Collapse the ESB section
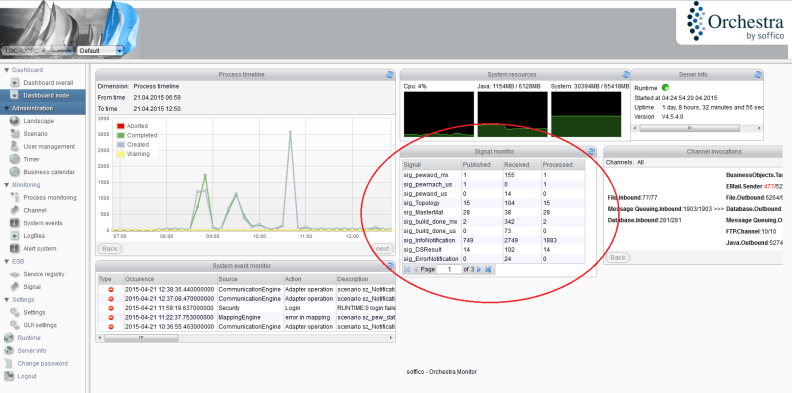The width and height of the screenshot is (792, 393). pos(7,262)
